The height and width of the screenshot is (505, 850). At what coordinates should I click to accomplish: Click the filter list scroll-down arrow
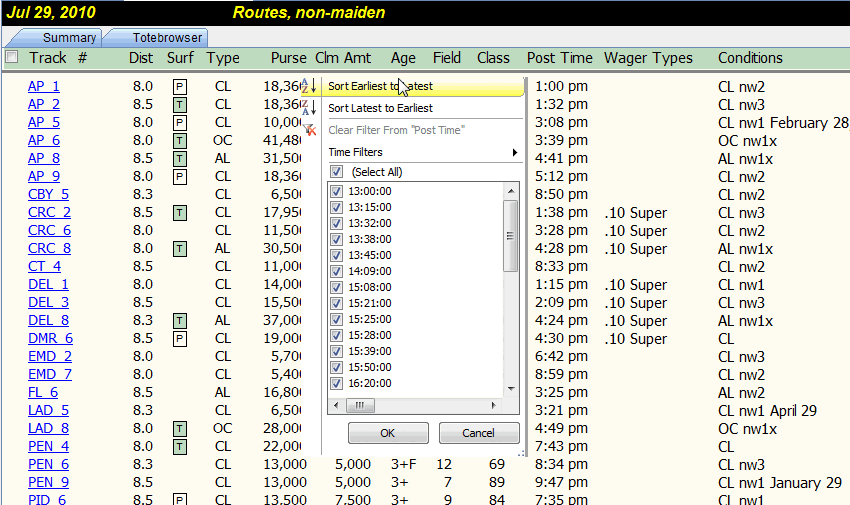pos(511,389)
